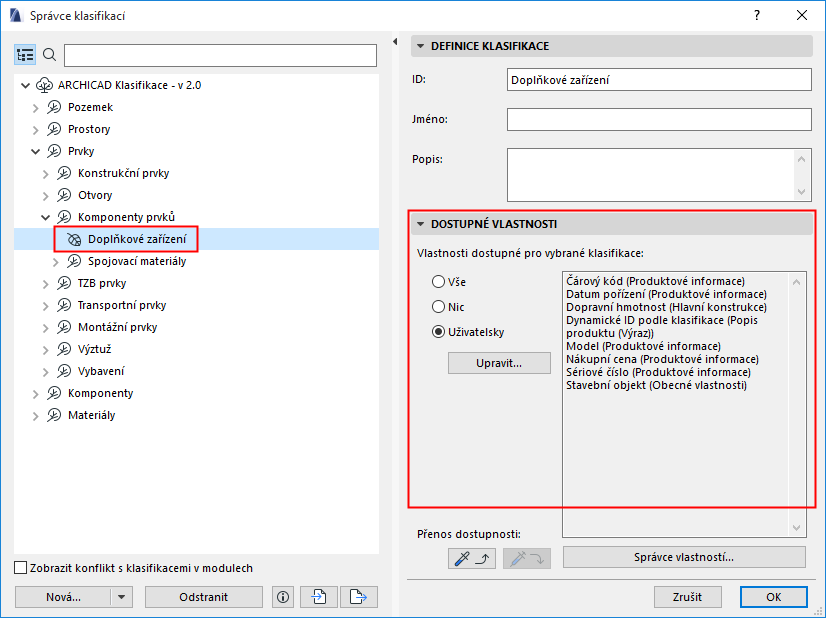Screen dimensions: 826x618
Task: Click the empty Jméno input field
Action: point(659,120)
